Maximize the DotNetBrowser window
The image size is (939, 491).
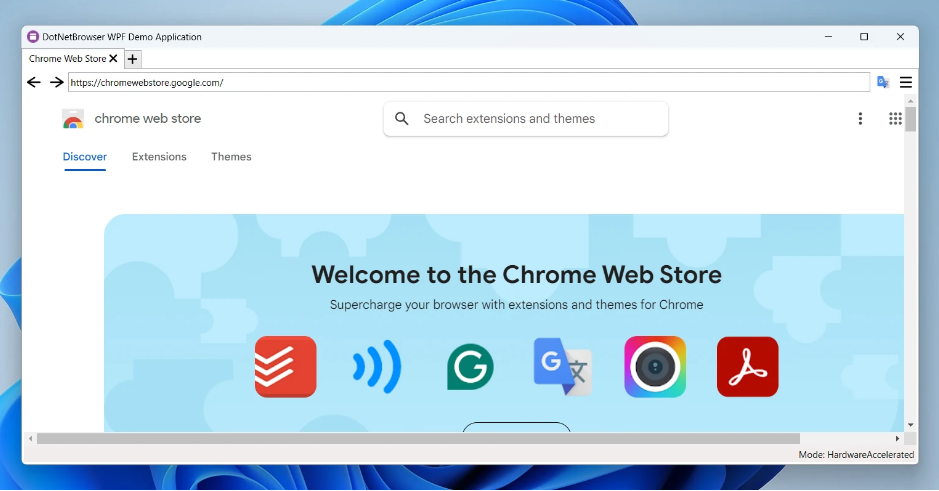tap(864, 37)
